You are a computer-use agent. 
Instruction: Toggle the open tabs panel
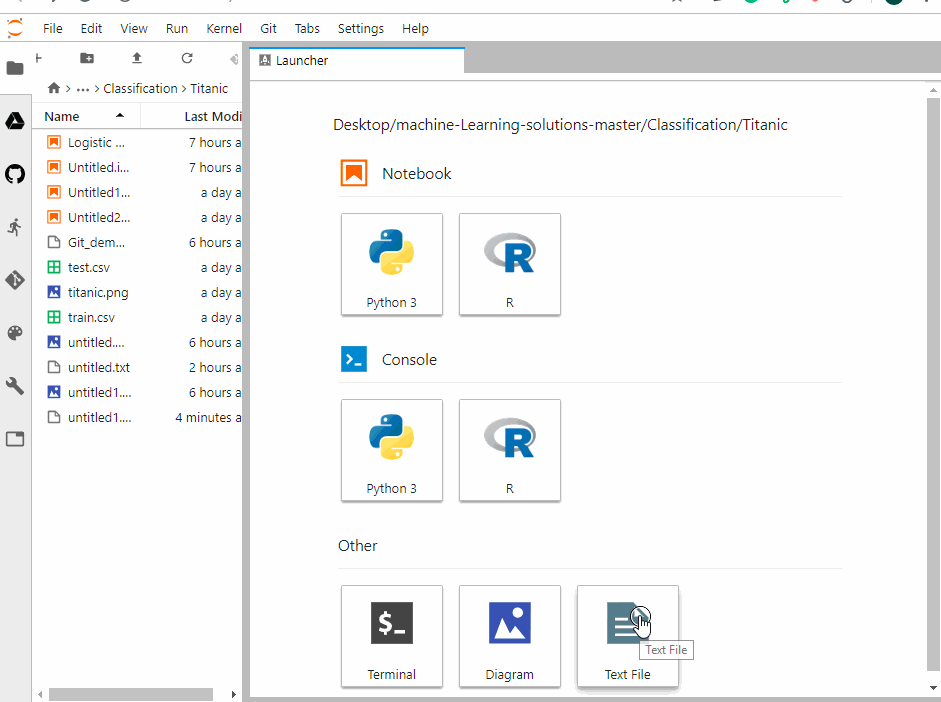coord(15,438)
